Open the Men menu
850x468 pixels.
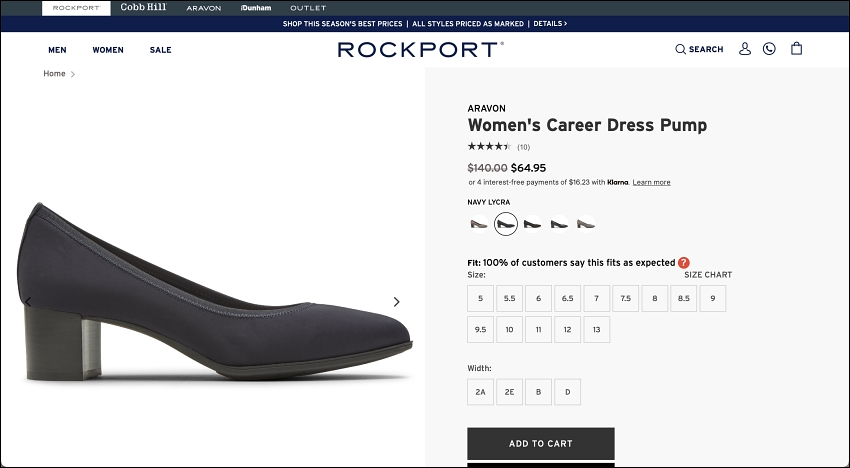click(57, 50)
